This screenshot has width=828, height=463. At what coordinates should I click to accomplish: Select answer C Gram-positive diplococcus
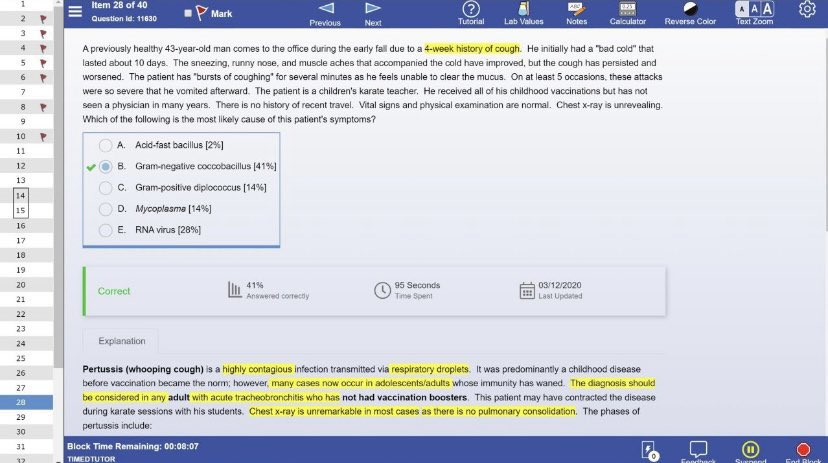coord(106,187)
